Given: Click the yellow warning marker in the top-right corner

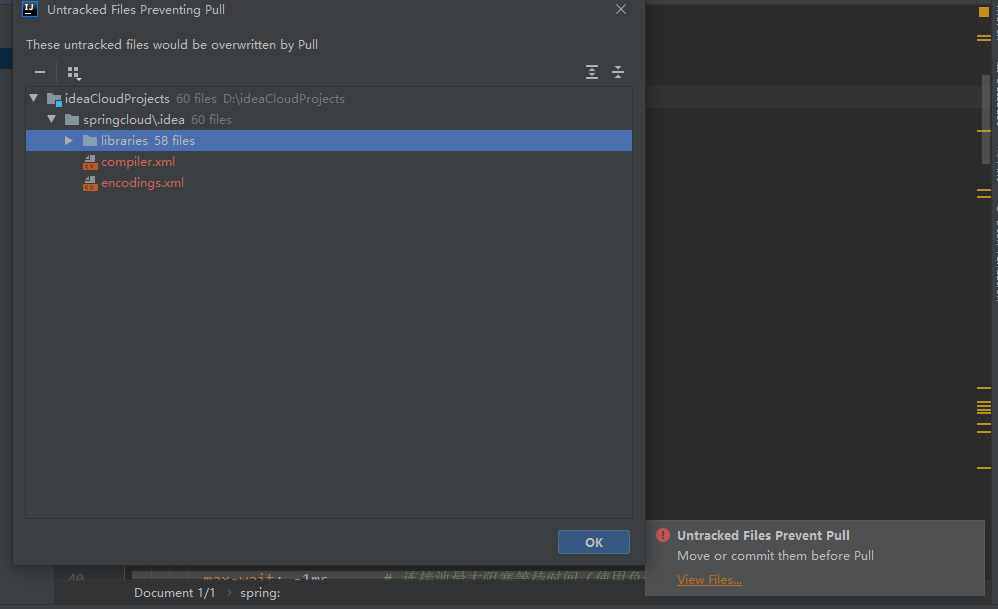Looking at the screenshot, I should [x=983, y=12].
